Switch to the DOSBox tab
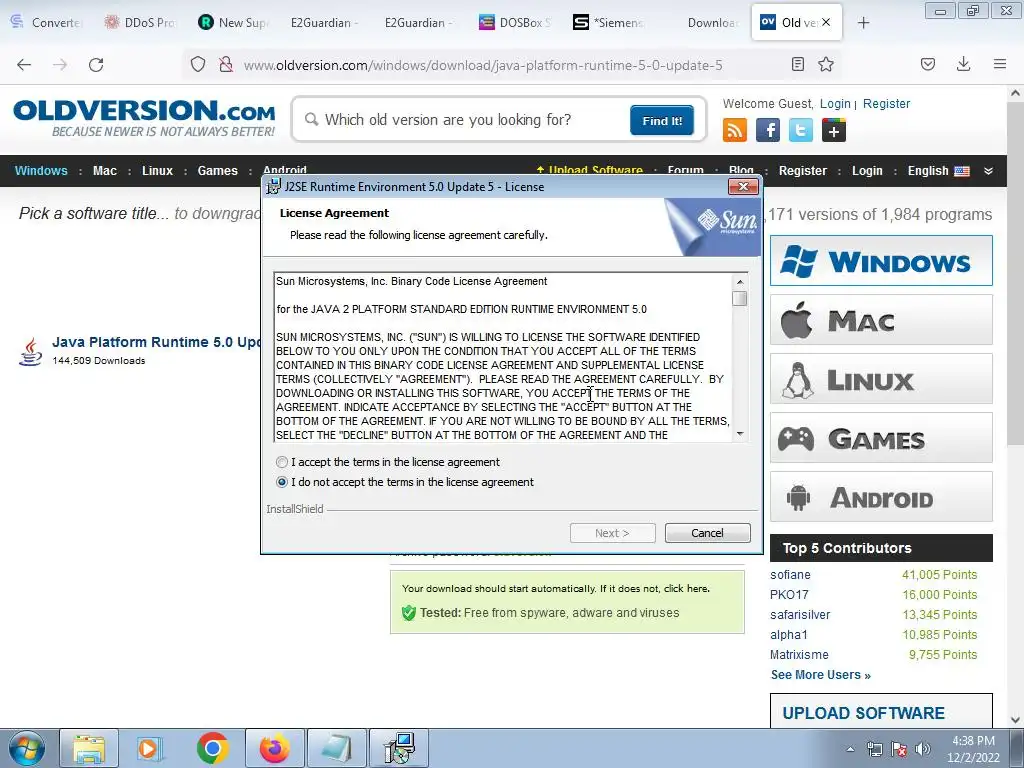The height and width of the screenshot is (768, 1024). click(x=516, y=22)
